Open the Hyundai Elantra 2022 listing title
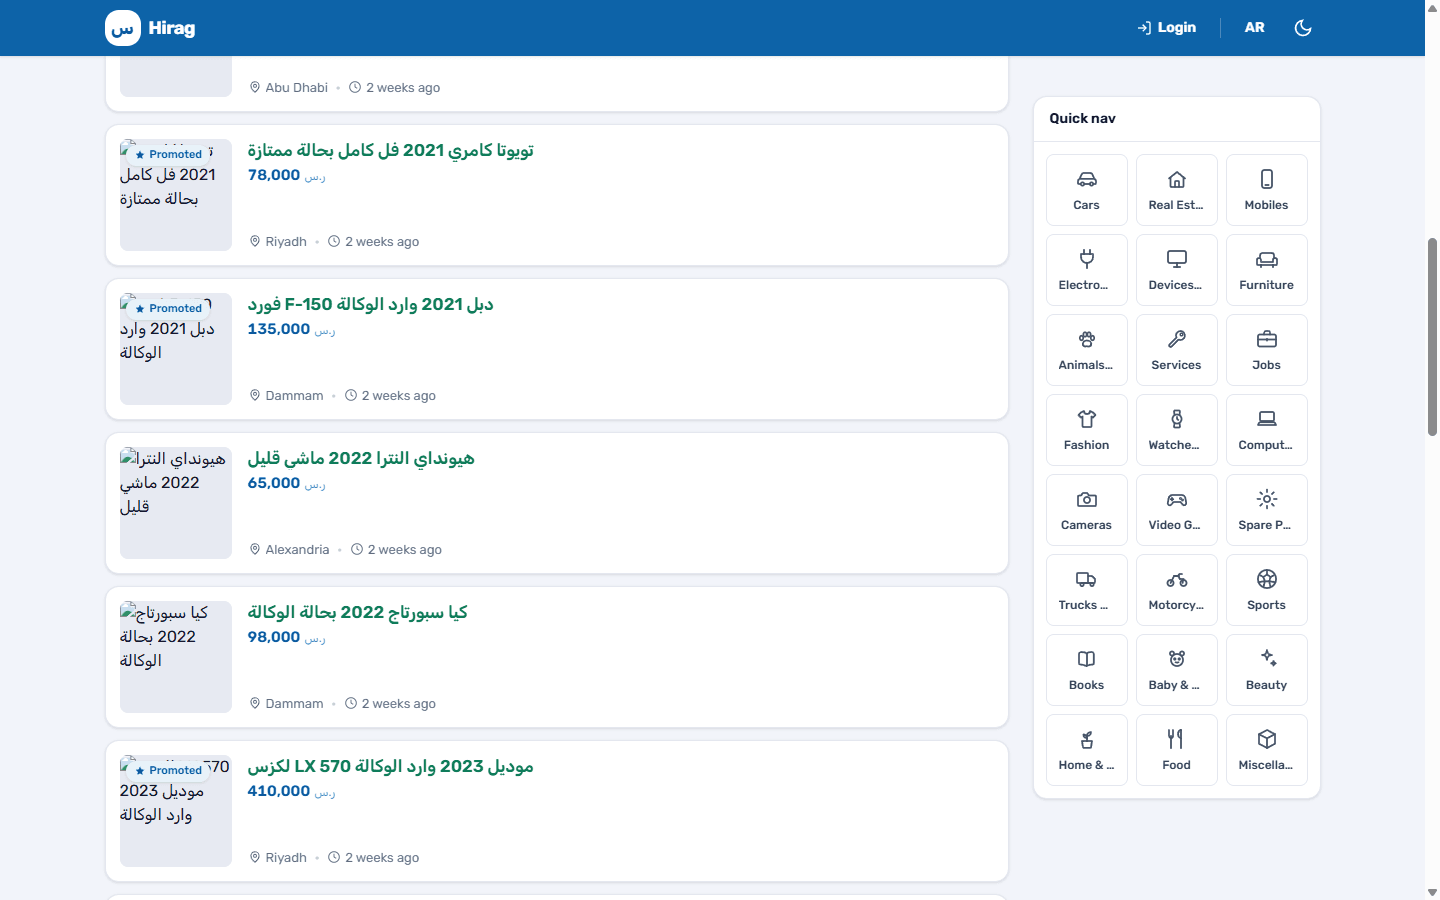The image size is (1440, 900). pyautogui.click(x=361, y=458)
